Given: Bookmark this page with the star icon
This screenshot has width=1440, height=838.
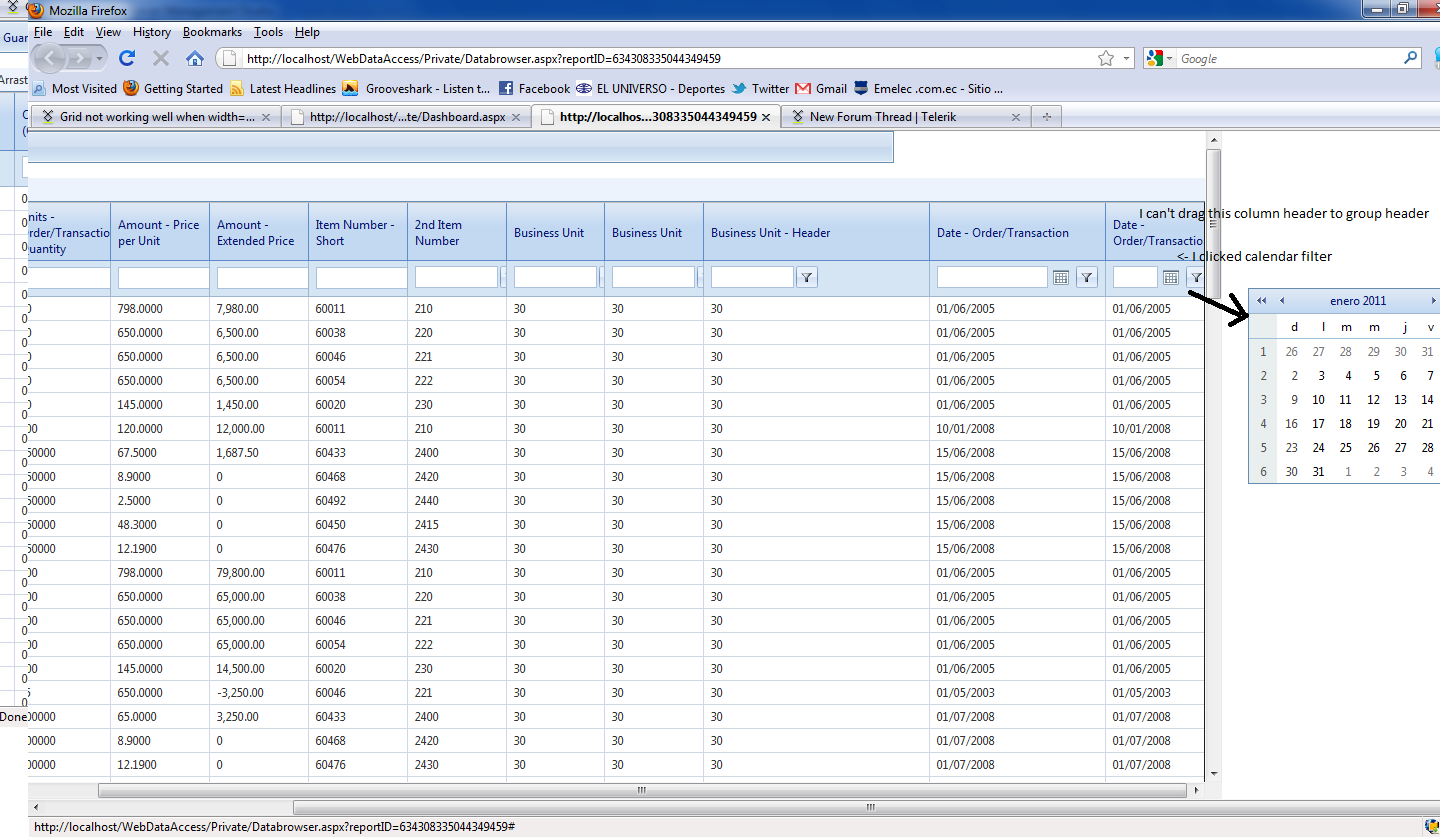Looking at the screenshot, I should (x=1106, y=59).
